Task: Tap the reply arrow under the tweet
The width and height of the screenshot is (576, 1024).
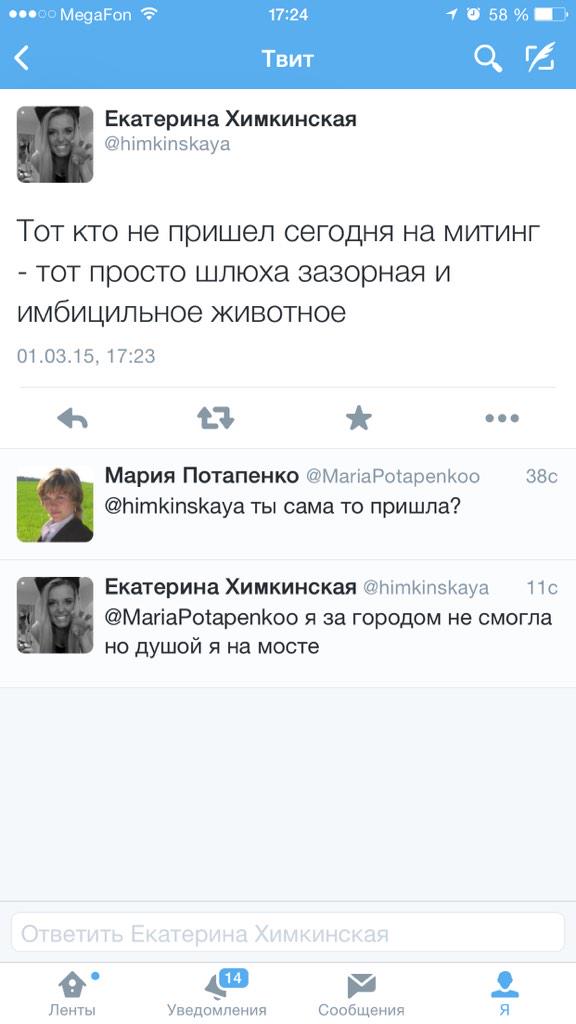Action: click(x=70, y=420)
